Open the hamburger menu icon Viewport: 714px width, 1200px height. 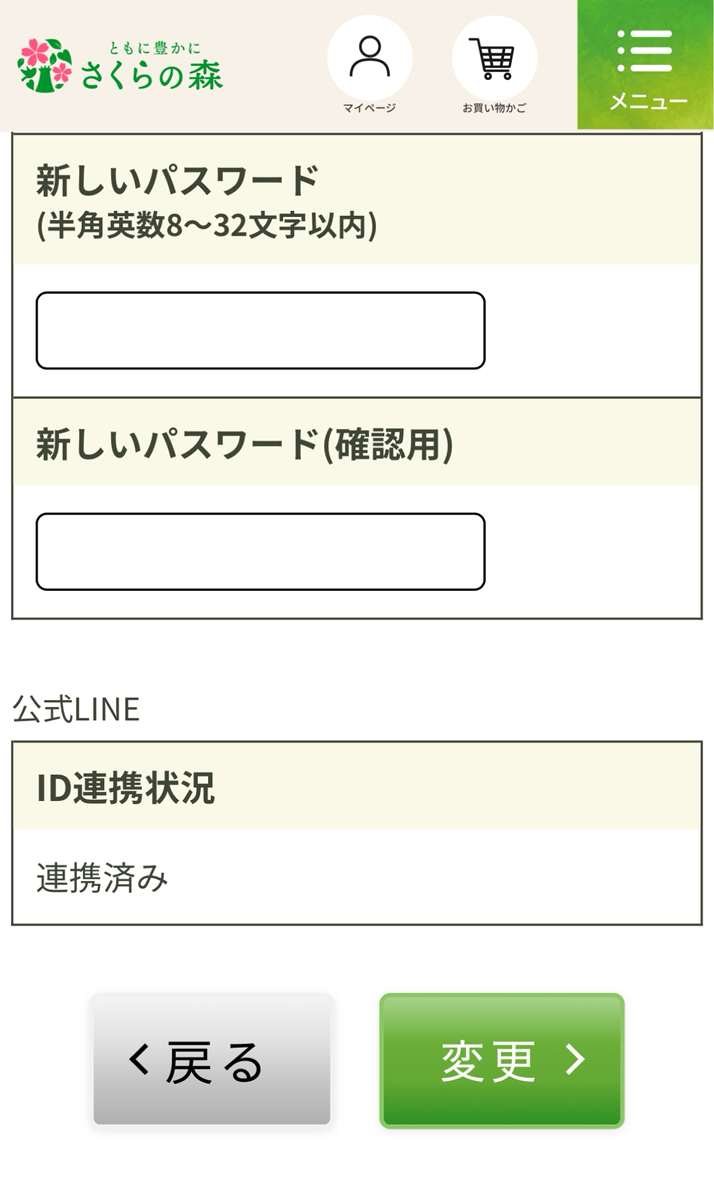[x=646, y=50]
